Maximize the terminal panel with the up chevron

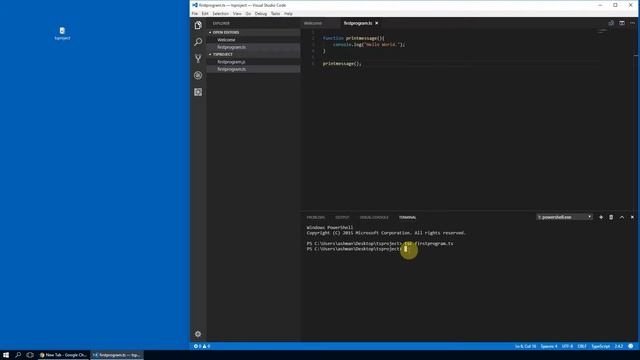pyautogui.click(x=622, y=217)
